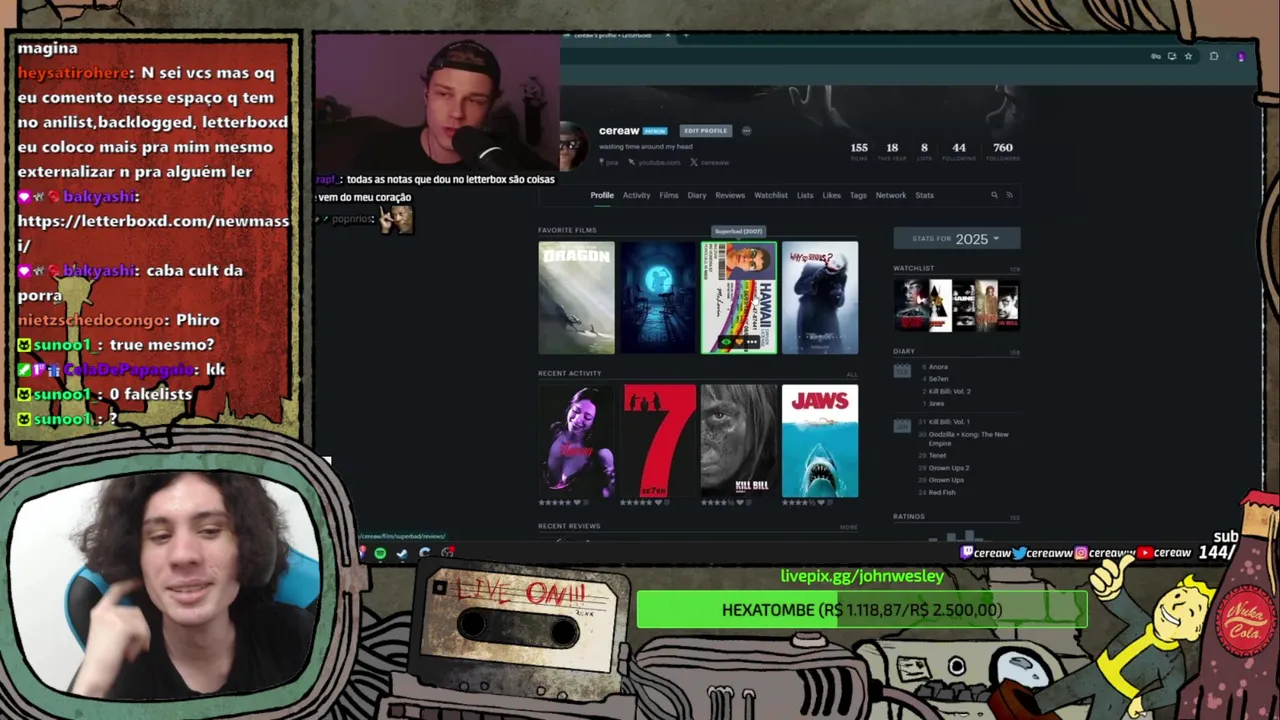Open the Superbad favorite film poster

739,297
